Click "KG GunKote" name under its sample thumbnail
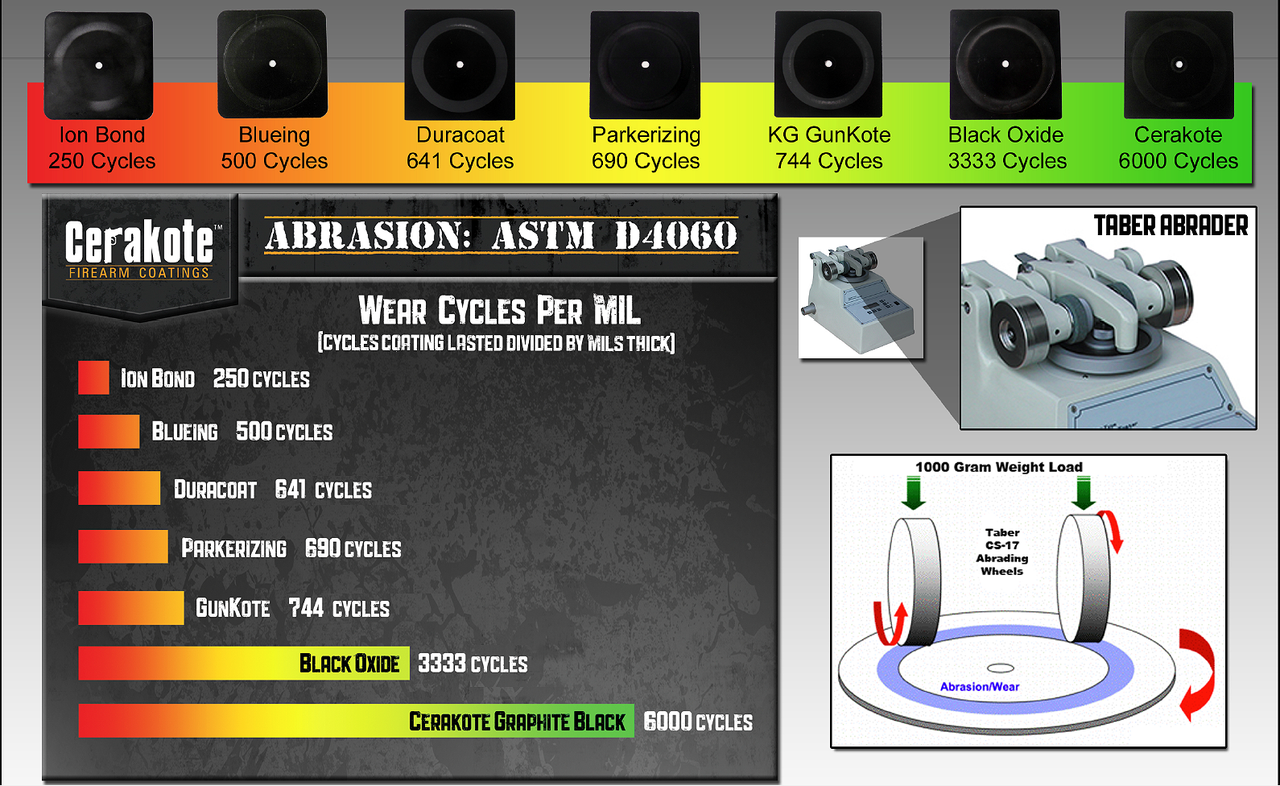Viewport: 1280px width, 786px height. [829, 135]
